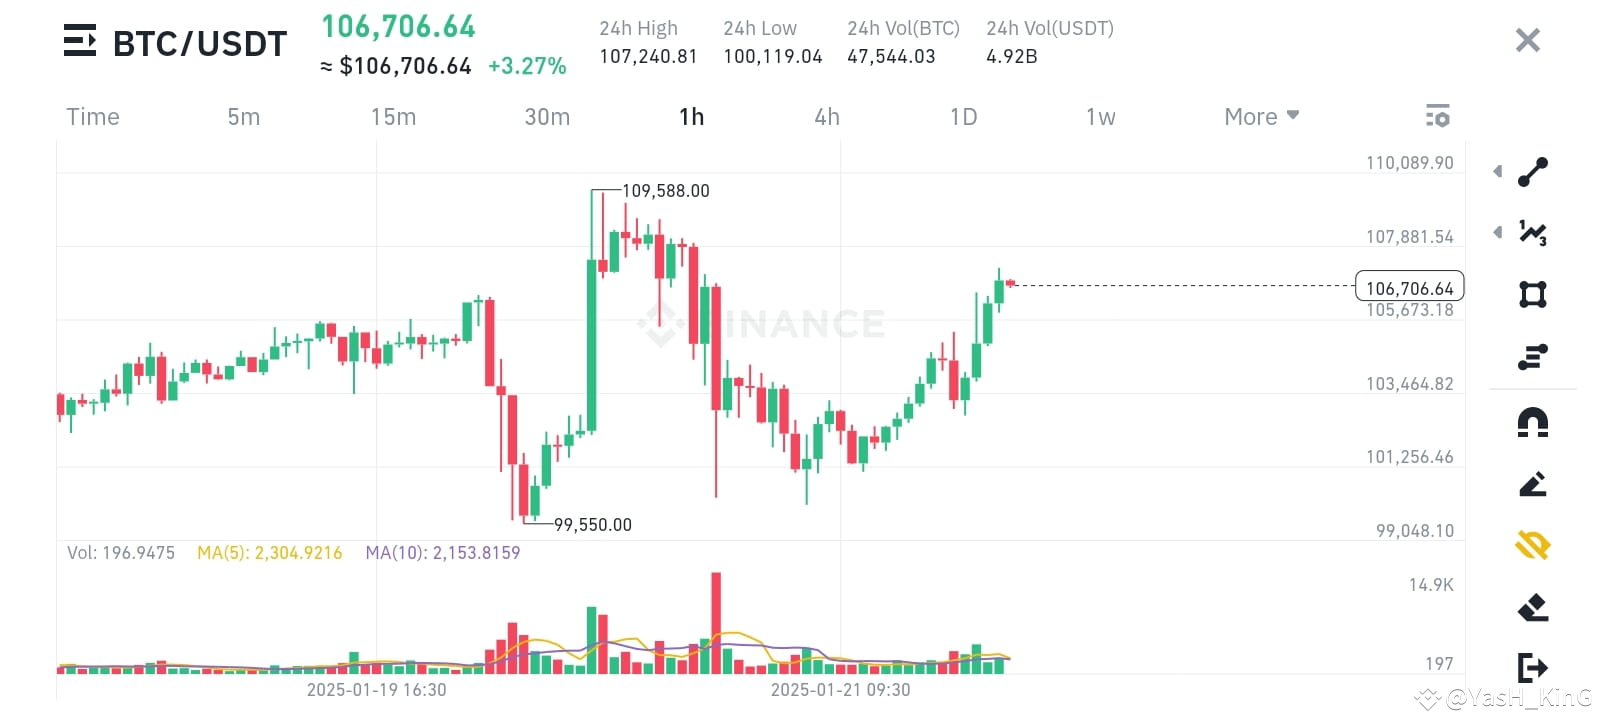The width and height of the screenshot is (1600, 720).
Task: Click the exit drawing mode icon
Action: pos(1532,668)
